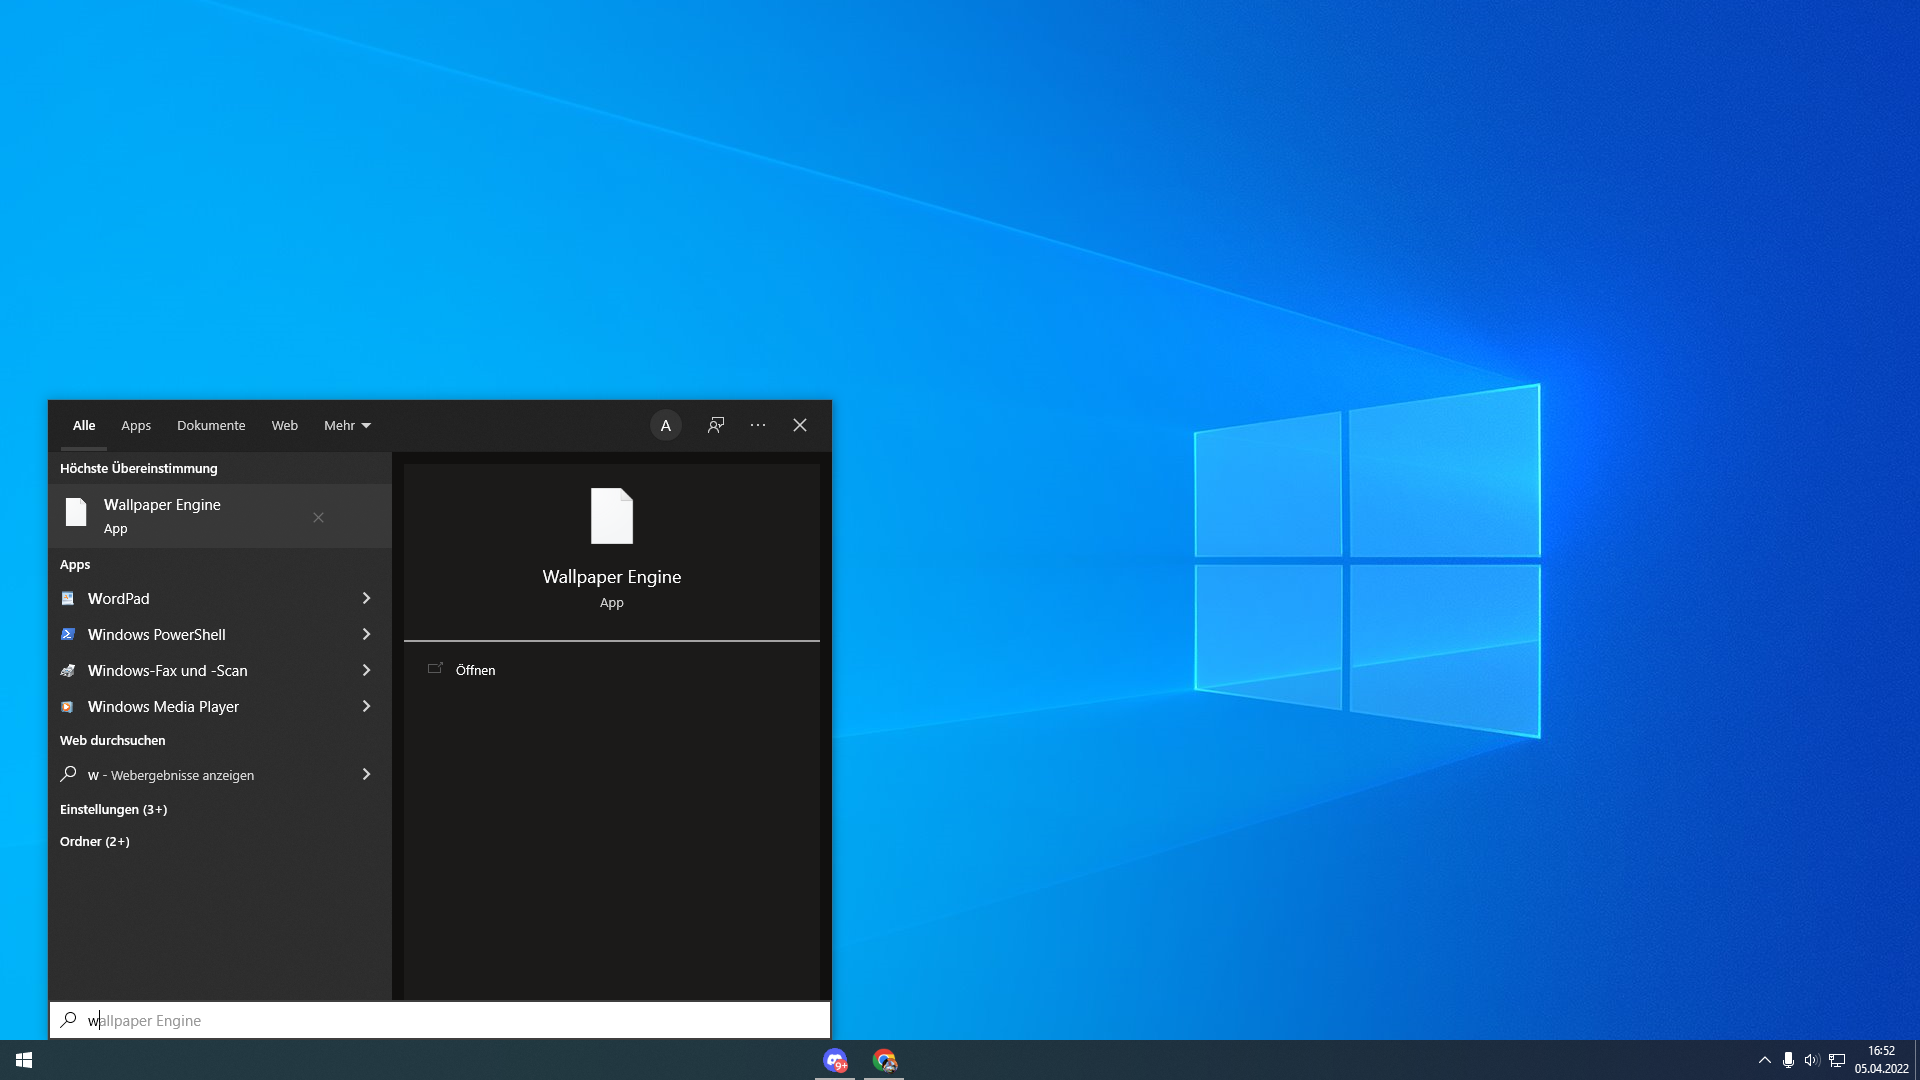This screenshot has width=1920, height=1080.
Task: Switch to the Dokumente tab
Action: (211, 425)
